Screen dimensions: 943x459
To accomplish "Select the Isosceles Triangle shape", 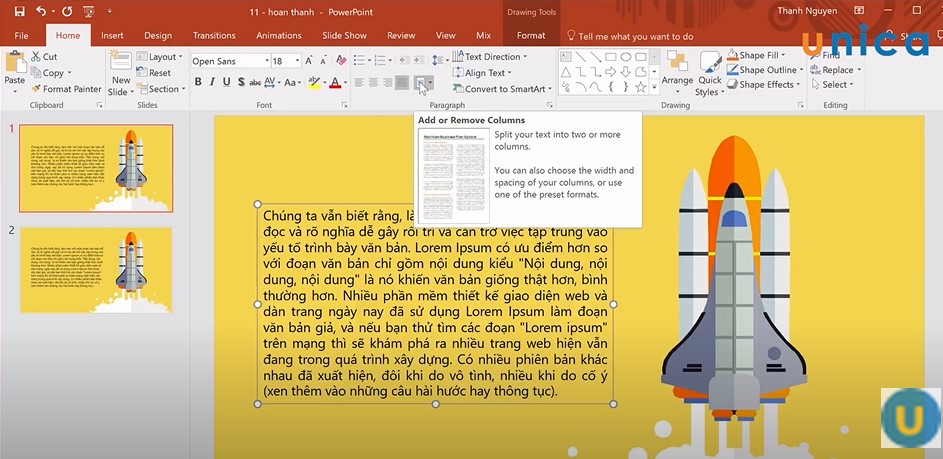I will [x=566, y=72].
